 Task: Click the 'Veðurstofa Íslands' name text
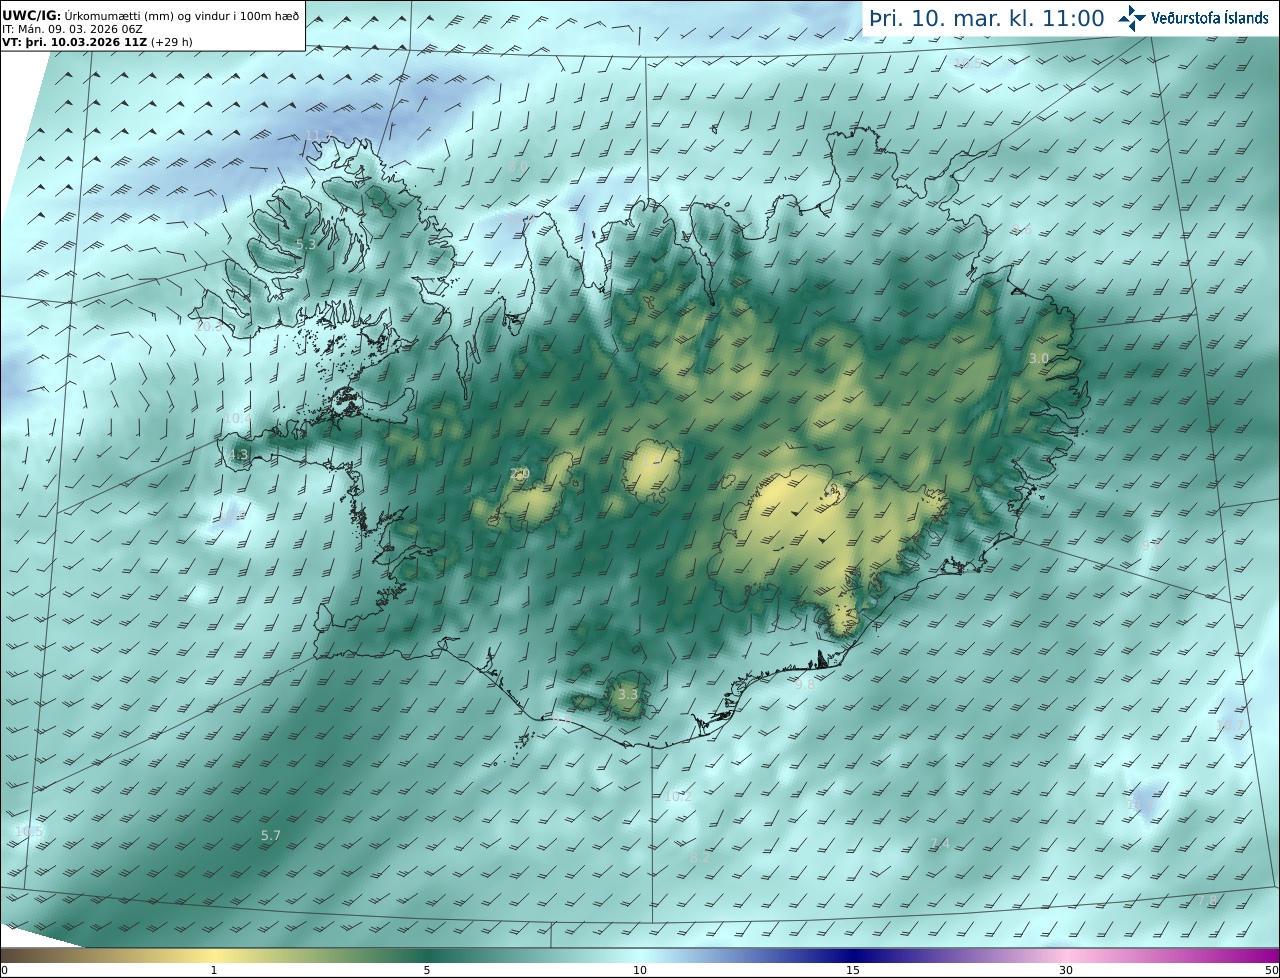pos(1210,18)
